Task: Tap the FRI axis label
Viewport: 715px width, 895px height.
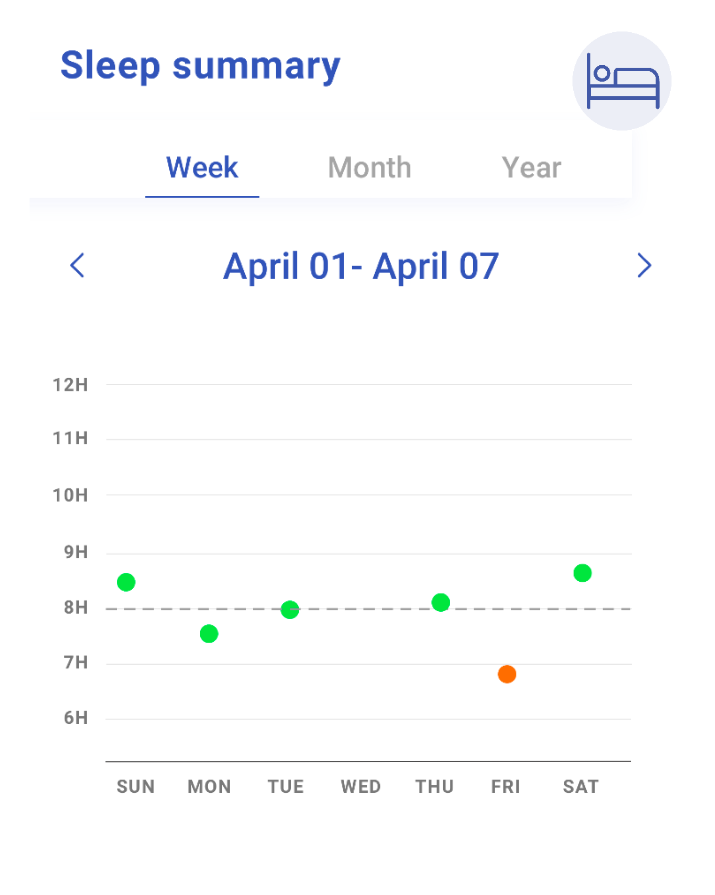Action: [x=506, y=787]
